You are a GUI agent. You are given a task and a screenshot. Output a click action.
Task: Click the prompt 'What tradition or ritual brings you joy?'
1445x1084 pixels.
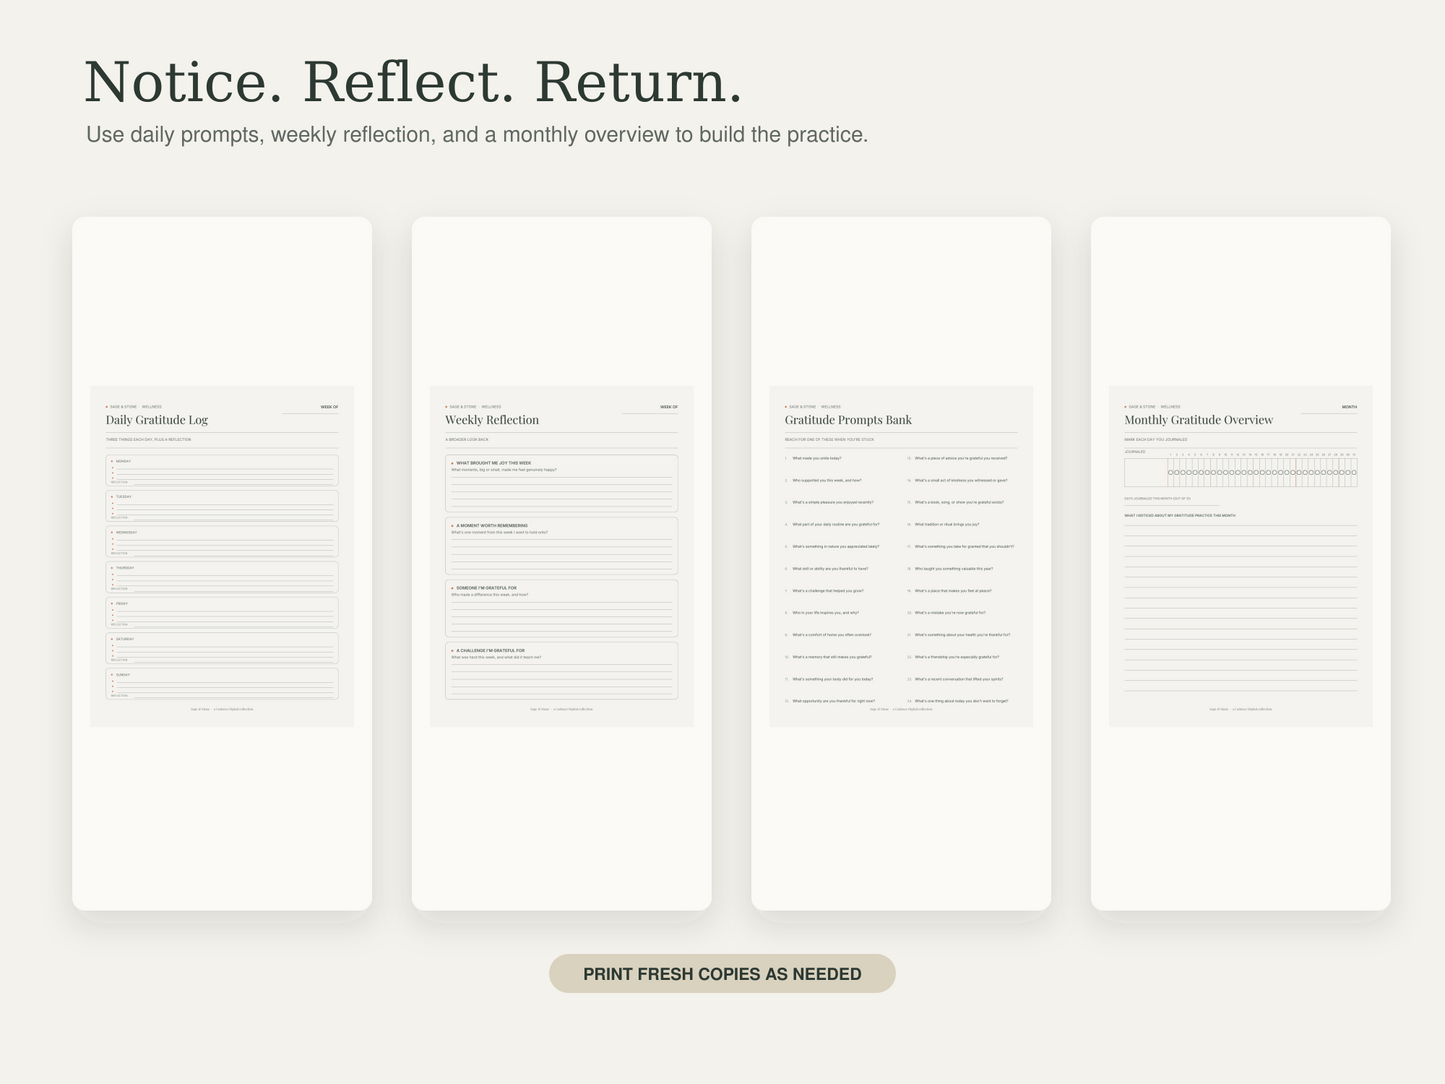point(947,524)
